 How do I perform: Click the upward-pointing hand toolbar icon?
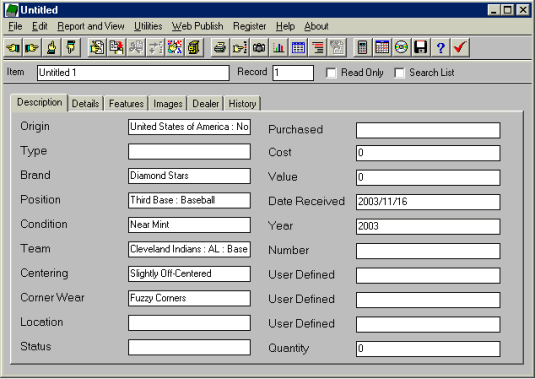(52, 47)
